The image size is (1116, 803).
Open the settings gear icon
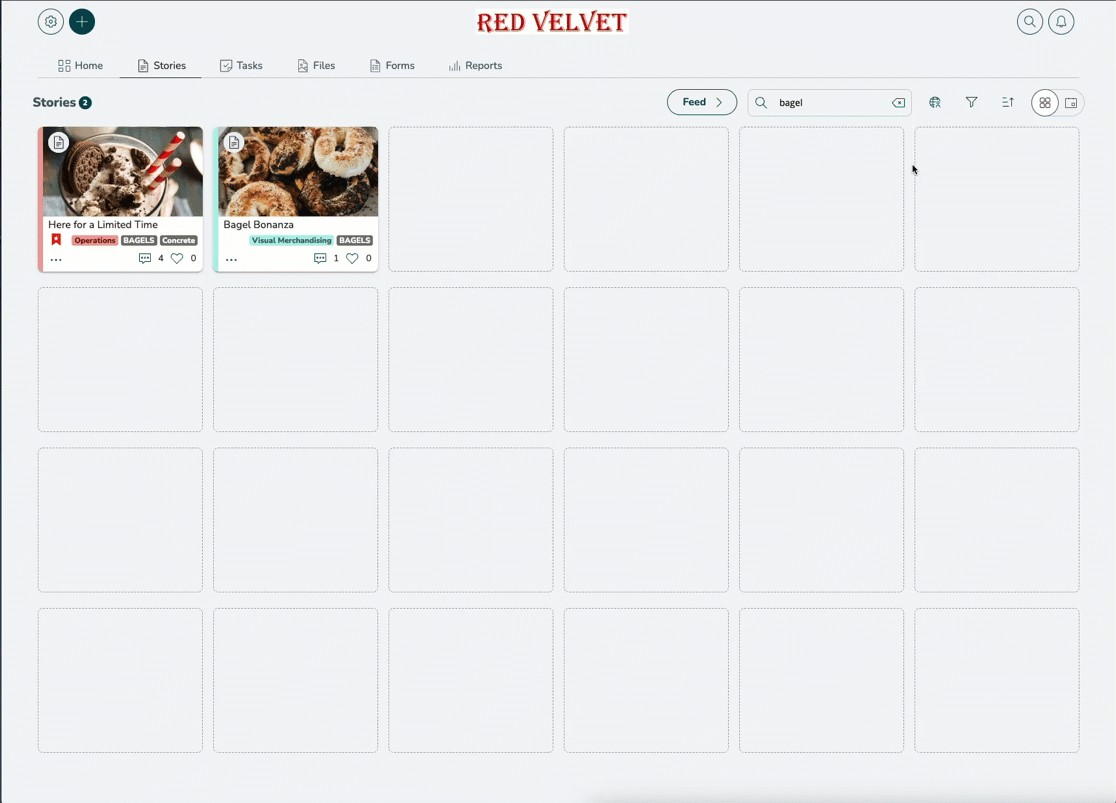[x=51, y=21]
